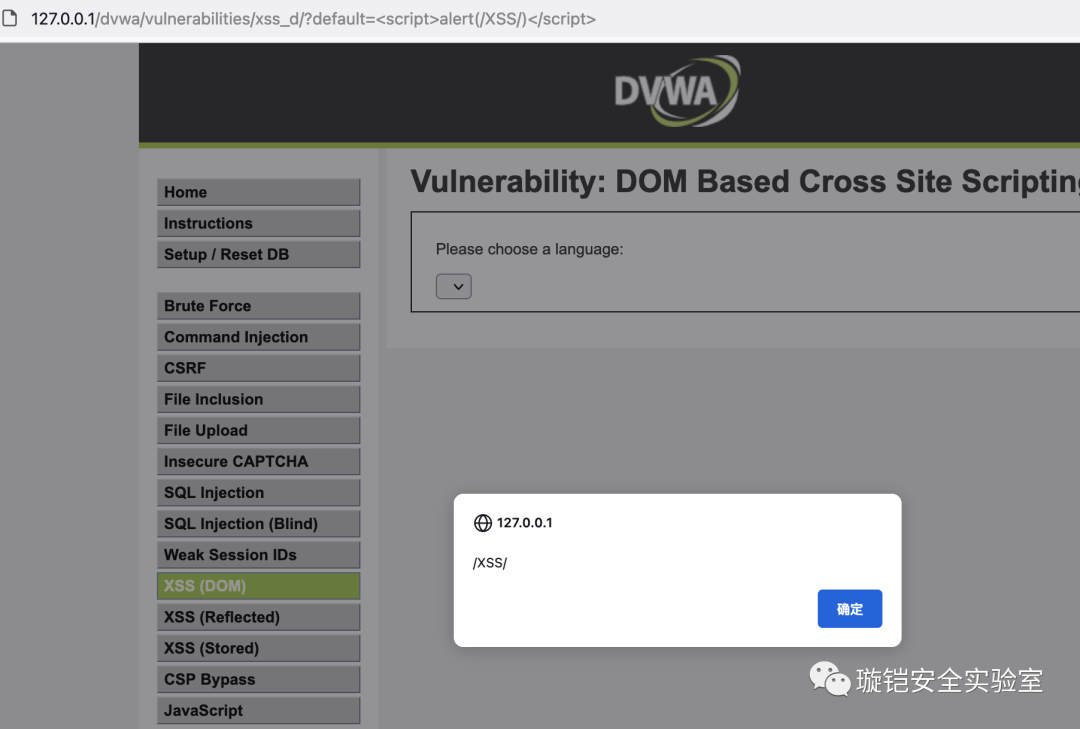Click the 'Please choose a language:' label

pyautogui.click(x=529, y=249)
